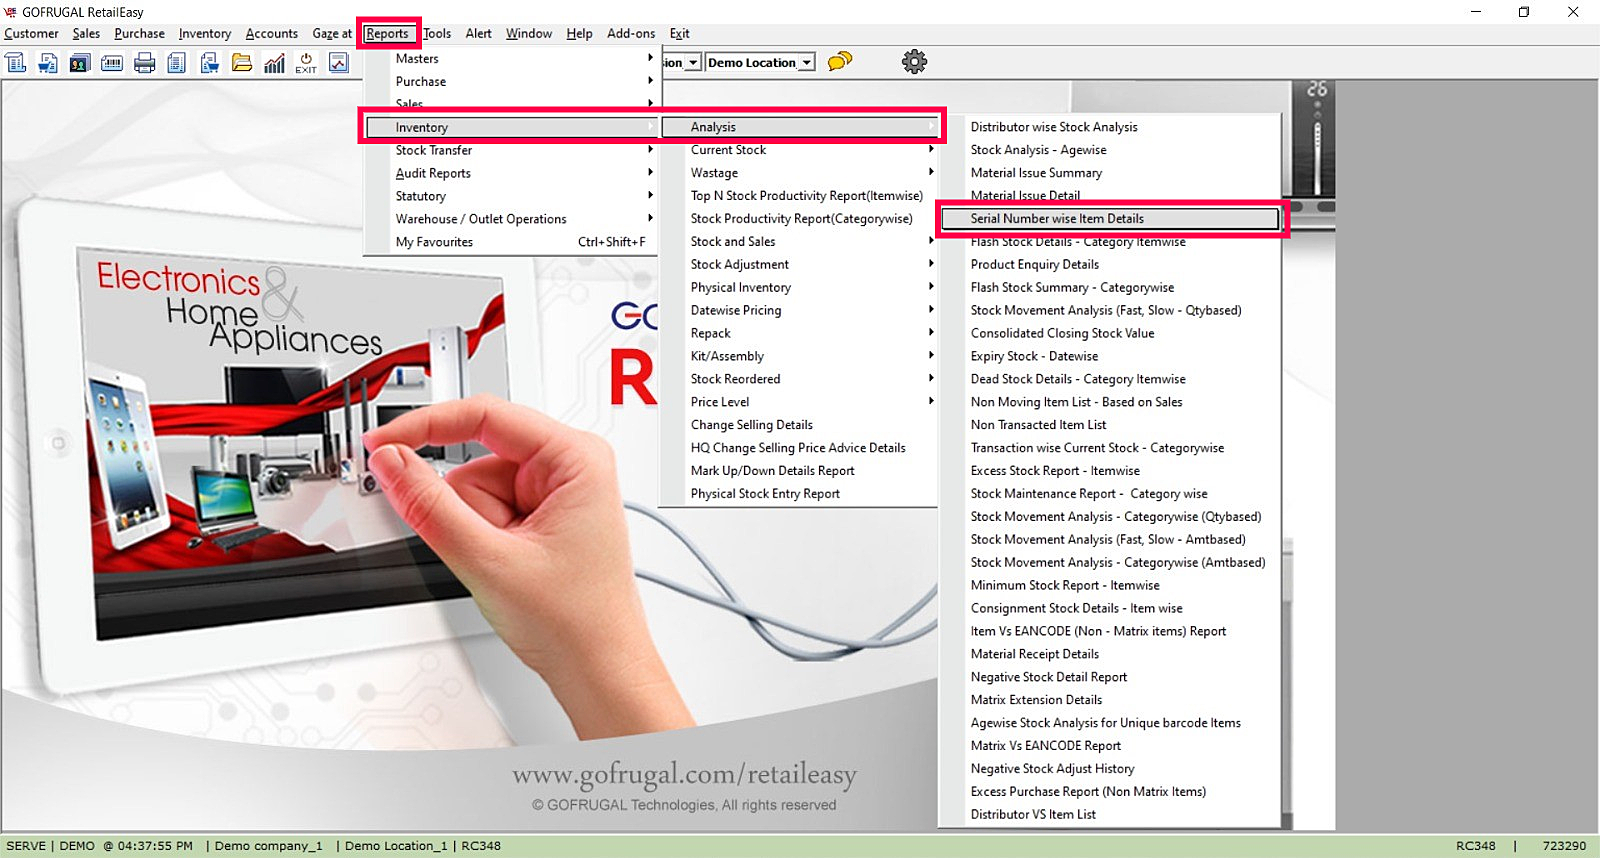Select Dead Stock Details - Category Itemwise
The image size is (1600, 858).
1110,379
